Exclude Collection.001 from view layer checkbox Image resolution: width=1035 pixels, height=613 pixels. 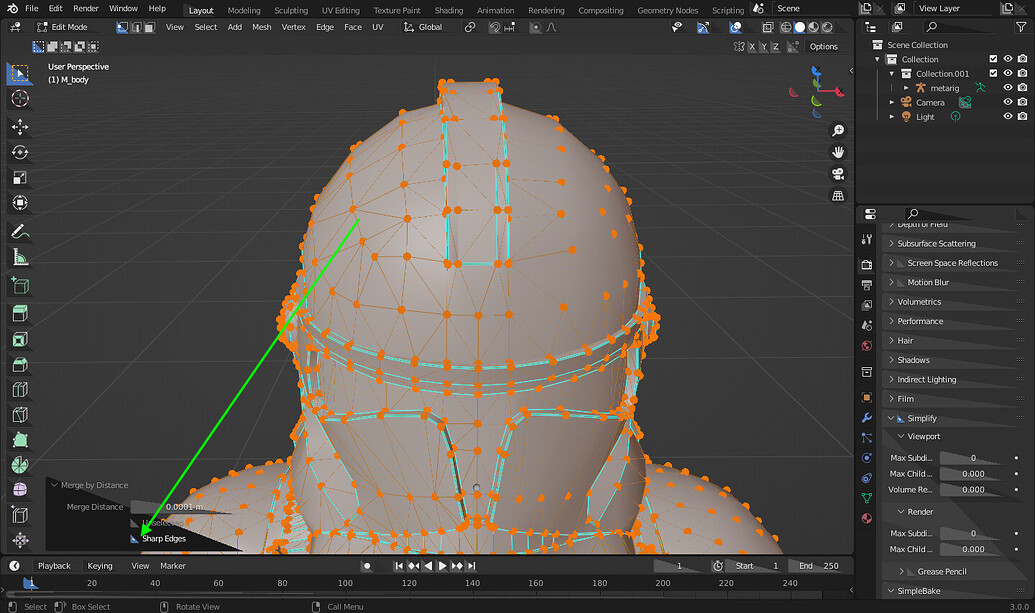993,73
